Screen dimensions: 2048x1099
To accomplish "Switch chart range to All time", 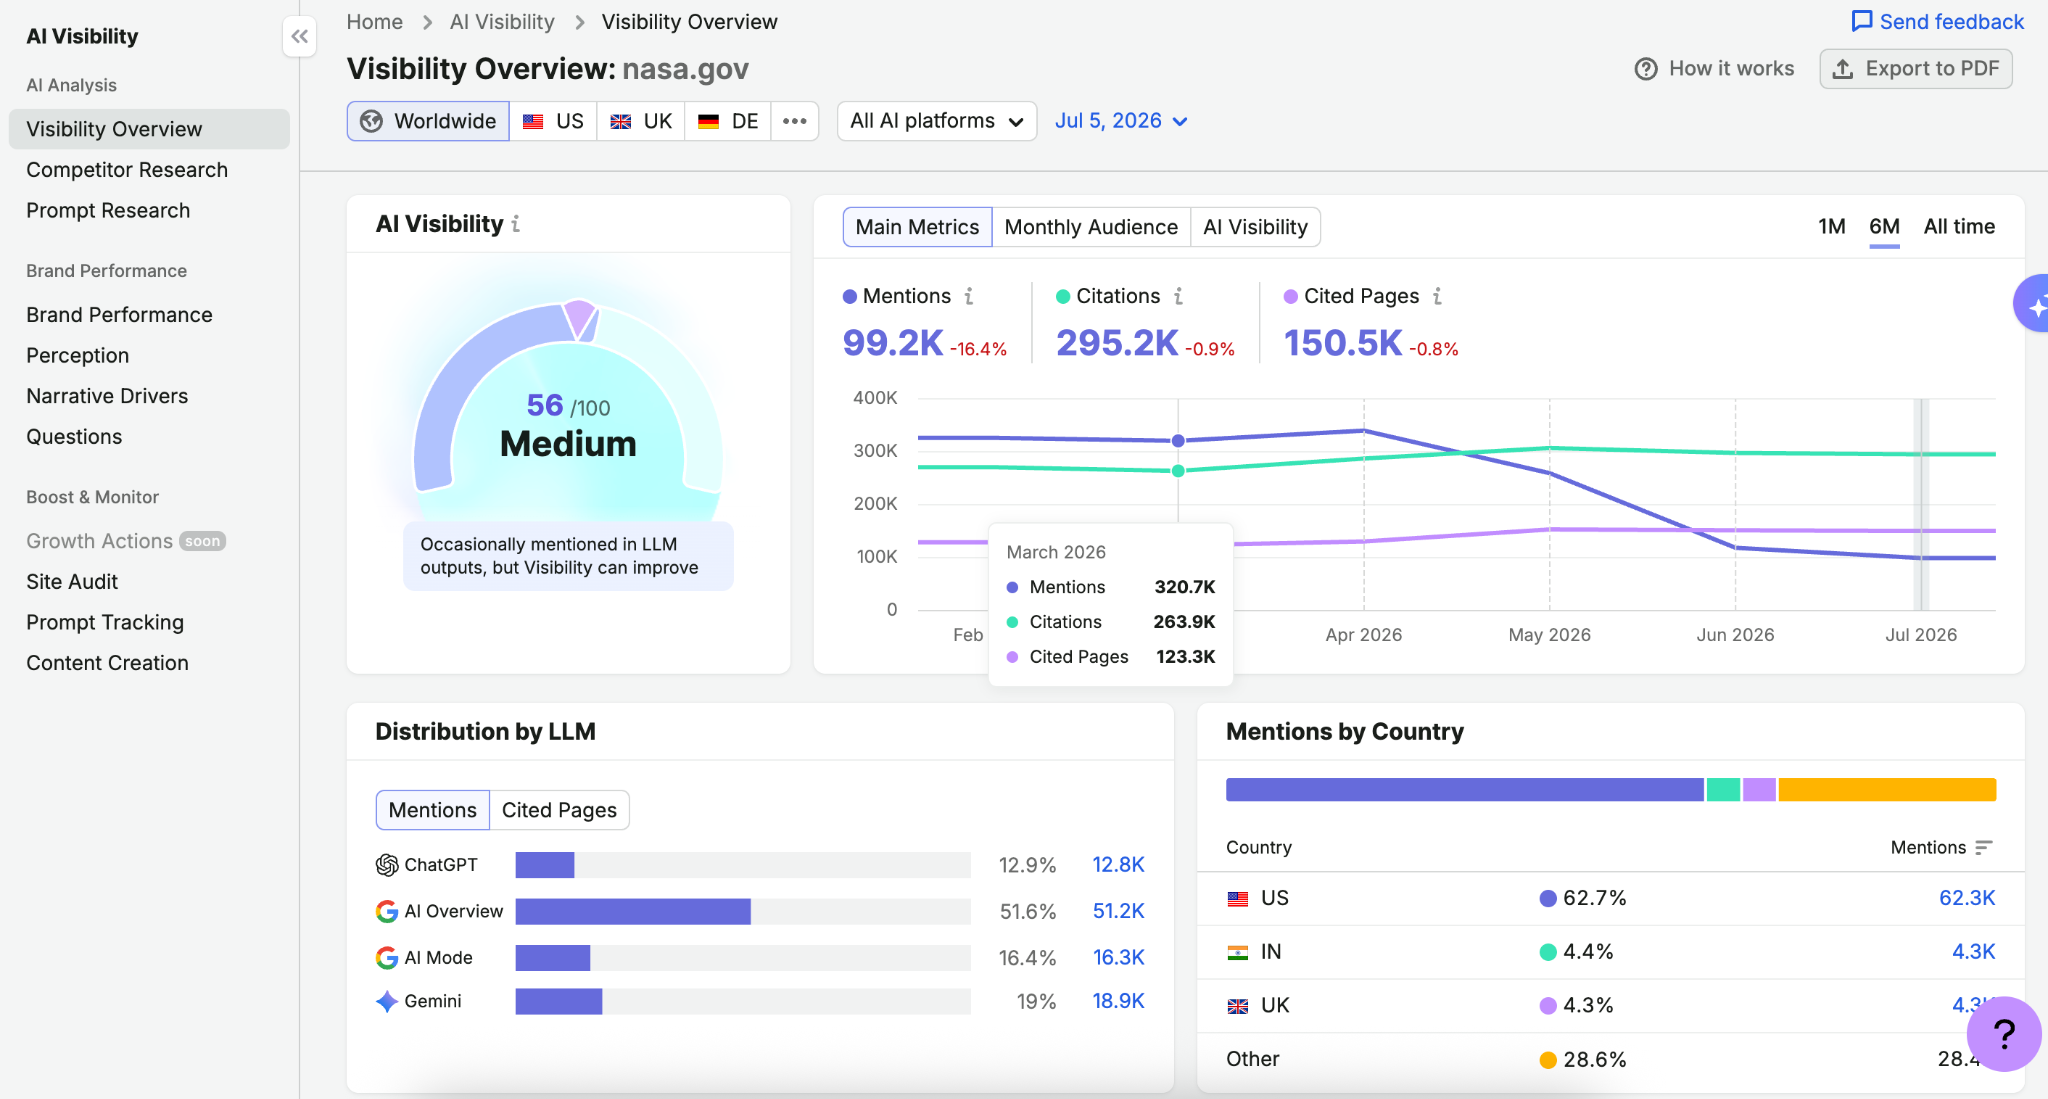I will point(1959,227).
